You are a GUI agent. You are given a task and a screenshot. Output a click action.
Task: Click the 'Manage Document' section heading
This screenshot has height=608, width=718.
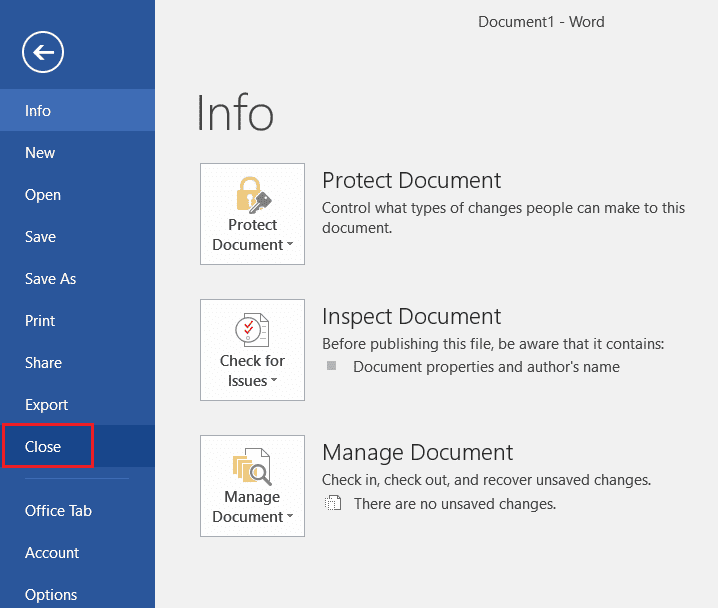(x=417, y=452)
